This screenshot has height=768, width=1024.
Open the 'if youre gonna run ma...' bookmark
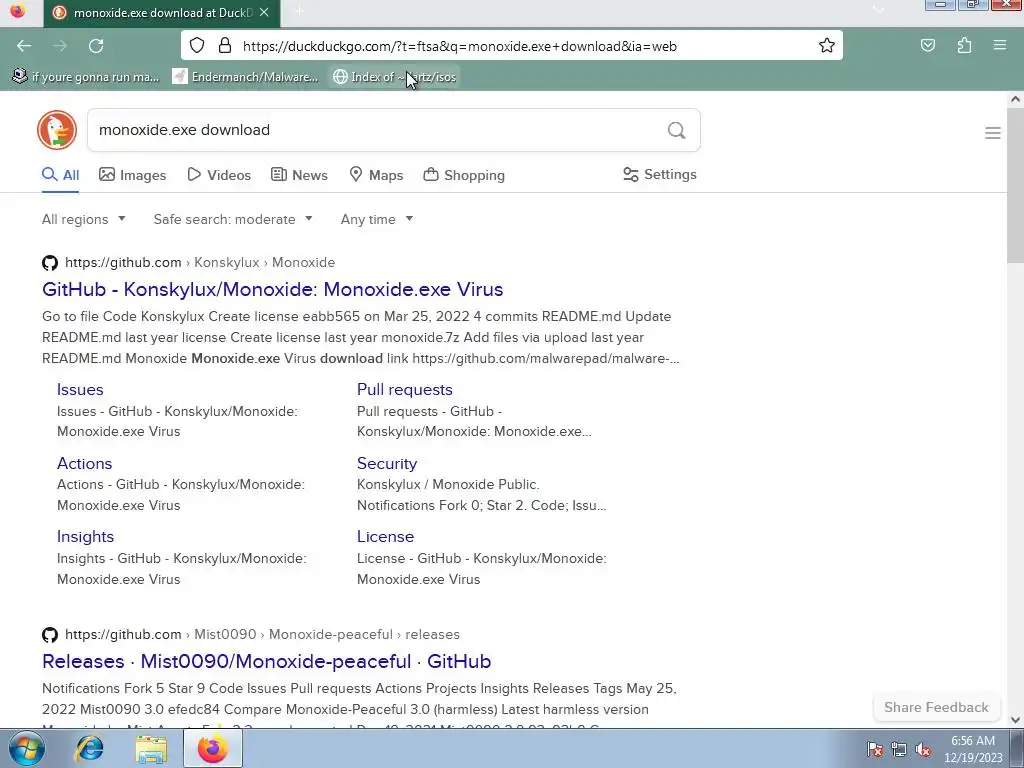pyautogui.click(x=86, y=77)
